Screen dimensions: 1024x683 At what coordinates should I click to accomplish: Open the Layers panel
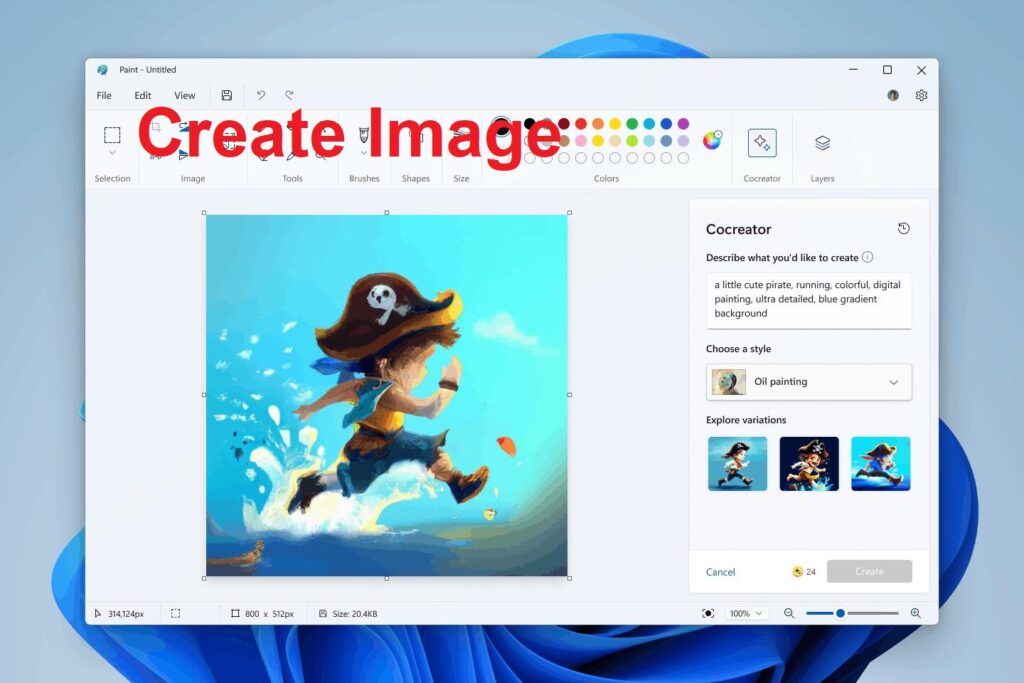pyautogui.click(x=822, y=143)
